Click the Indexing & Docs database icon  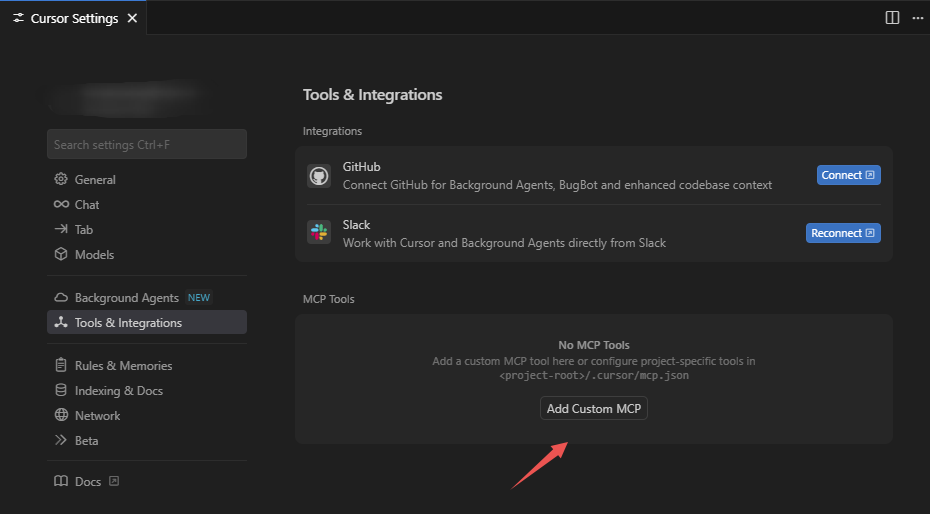[x=60, y=390]
